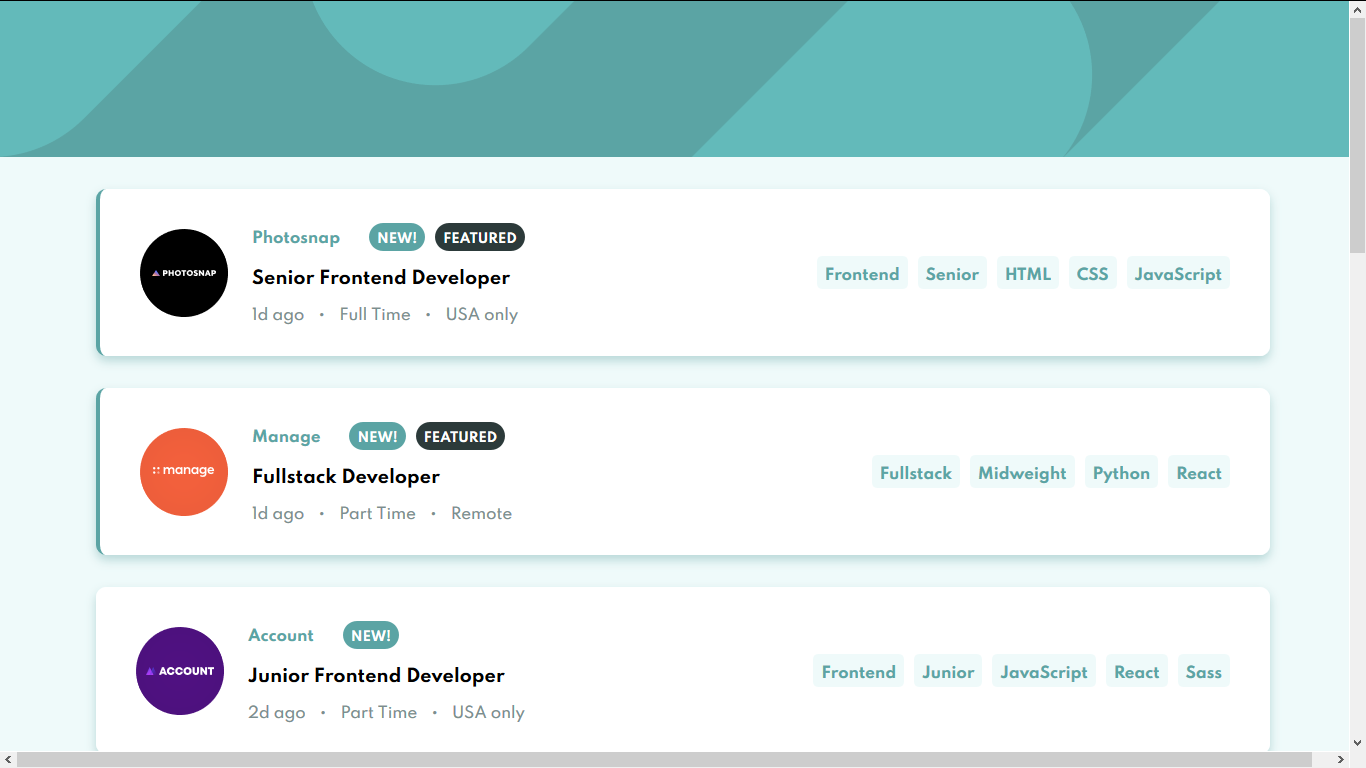The height and width of the screenshot is (768, 1366).
Task: Select the Python filter tag
Action: pyautogui.click(x=1121, y=471)
